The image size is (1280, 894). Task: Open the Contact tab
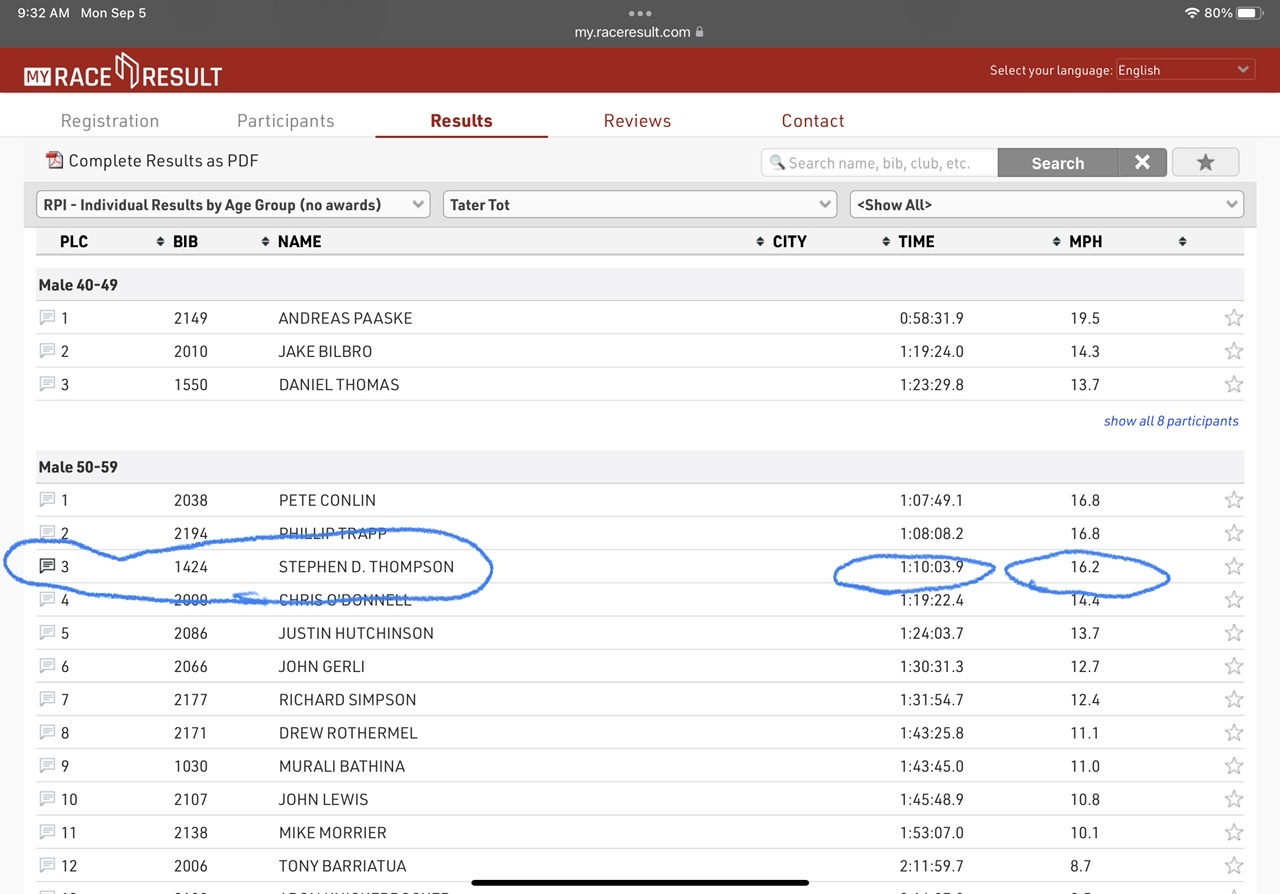813,120
